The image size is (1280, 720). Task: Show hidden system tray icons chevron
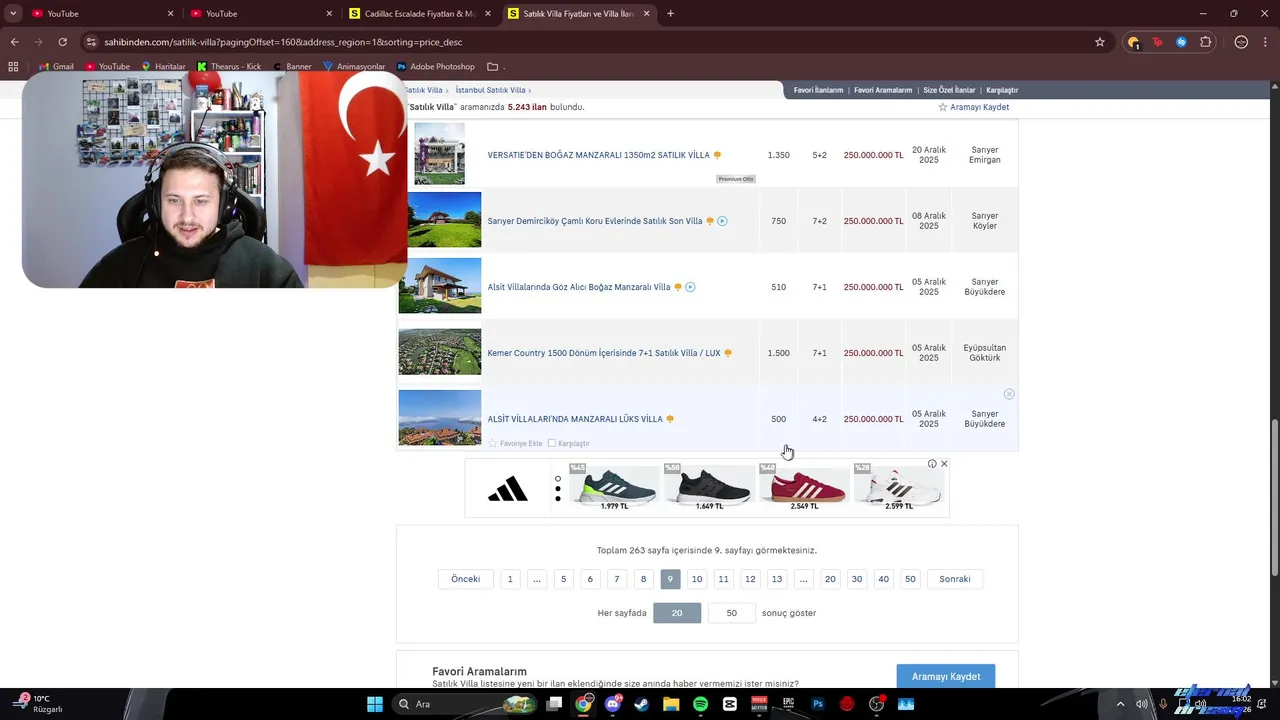click(x=1122, y=704)
